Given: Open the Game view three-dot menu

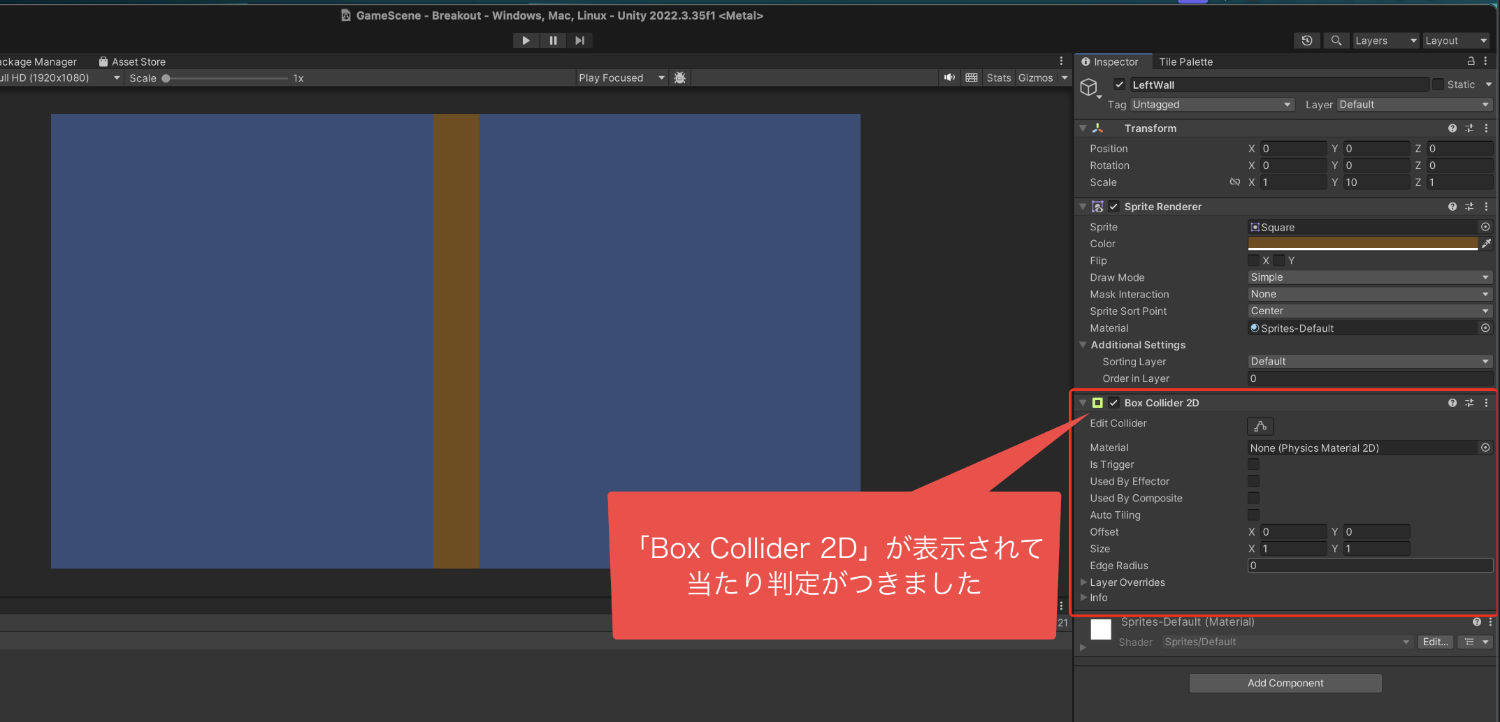Looking at the screenshot, I should (1061, 61).
